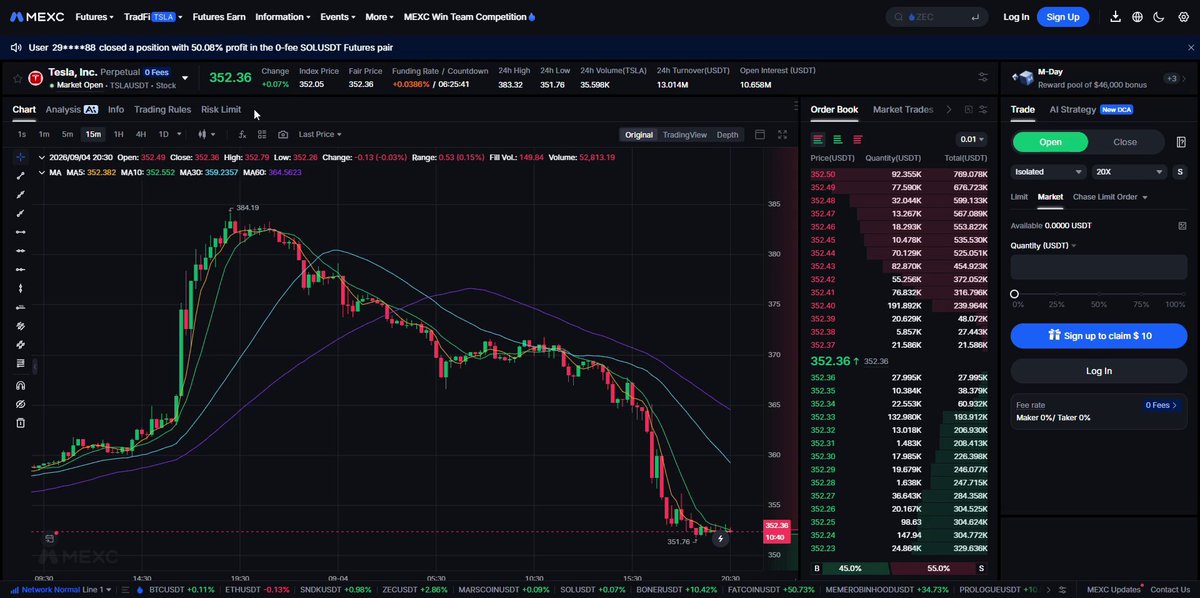Open the Last Price dropdown

[x=319, y=134]
